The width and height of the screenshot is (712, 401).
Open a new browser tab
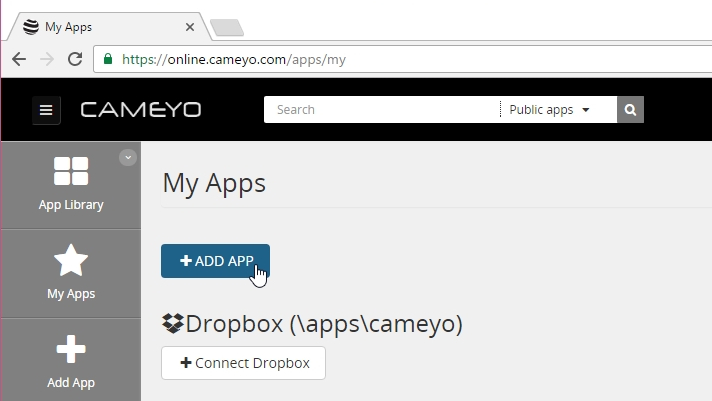click(x=227, y=28)
